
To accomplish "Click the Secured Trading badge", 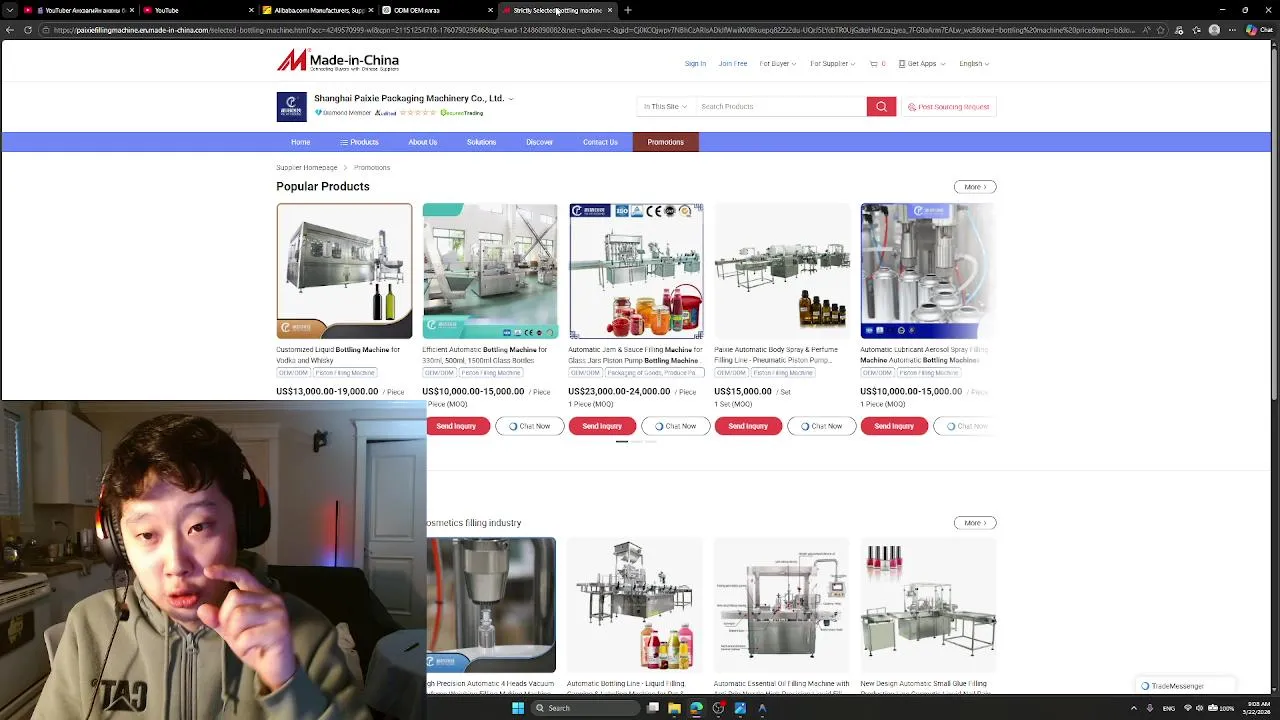I will pyautogui.click(x=461, y=113).
